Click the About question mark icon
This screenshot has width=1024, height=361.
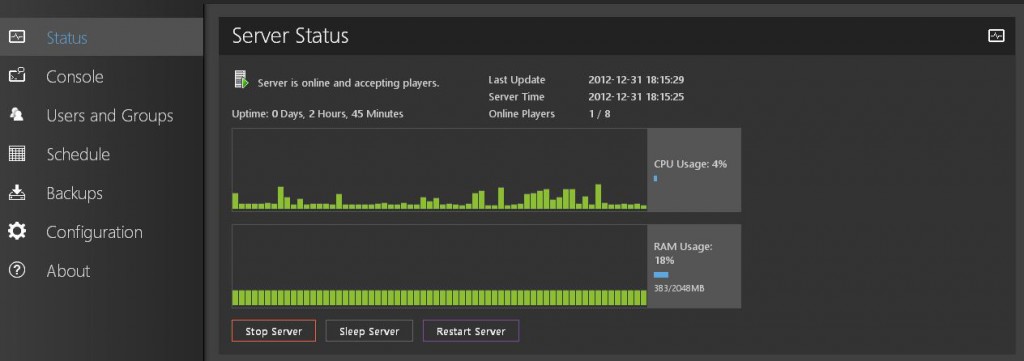(17, 270)
